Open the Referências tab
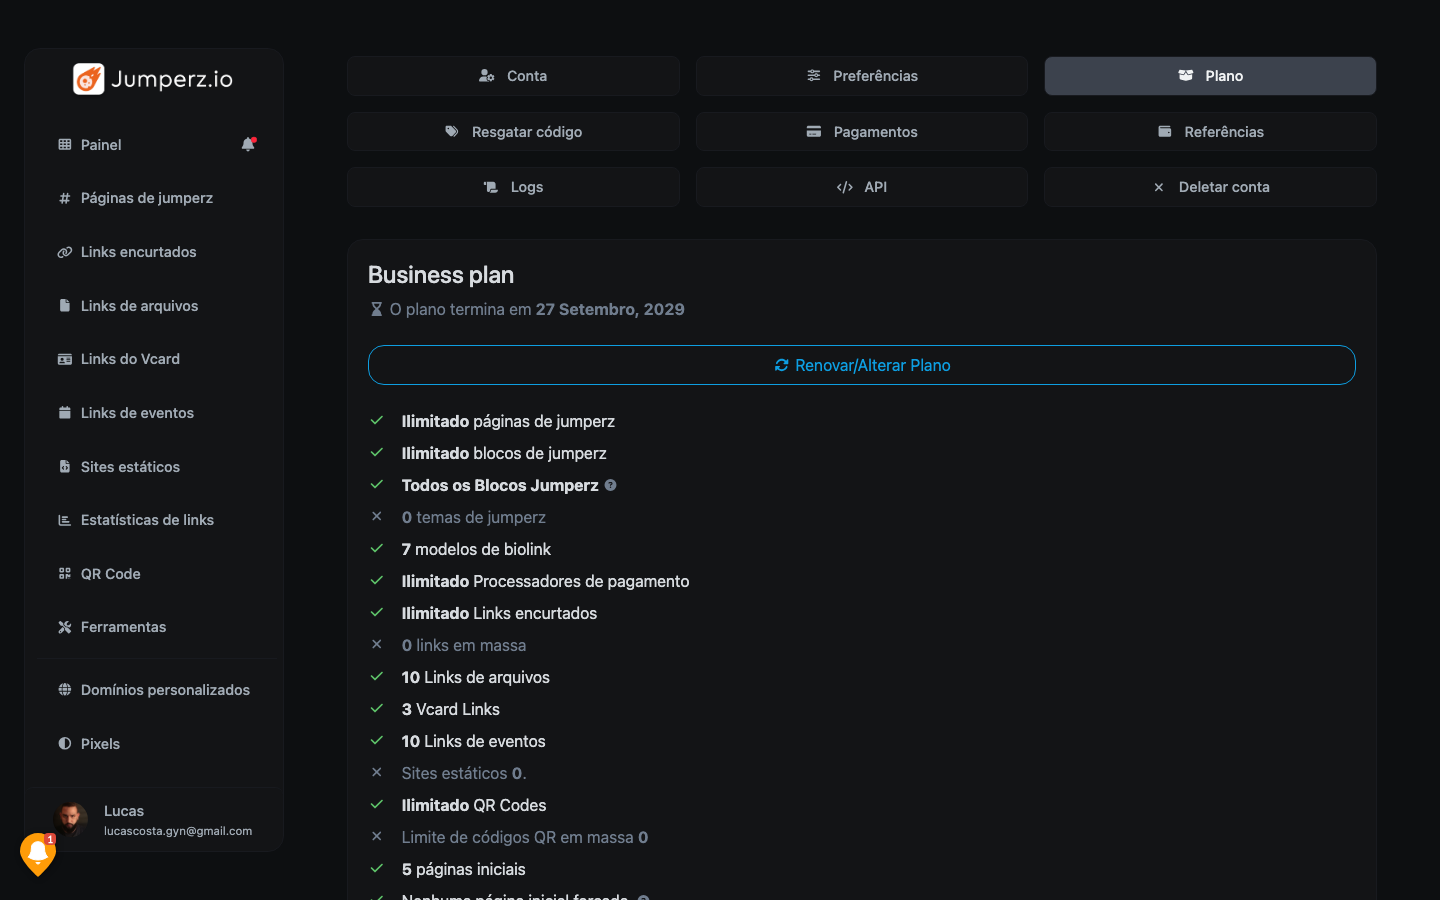This screenshot has height=900, width=1440. (x=1210, y=132)
